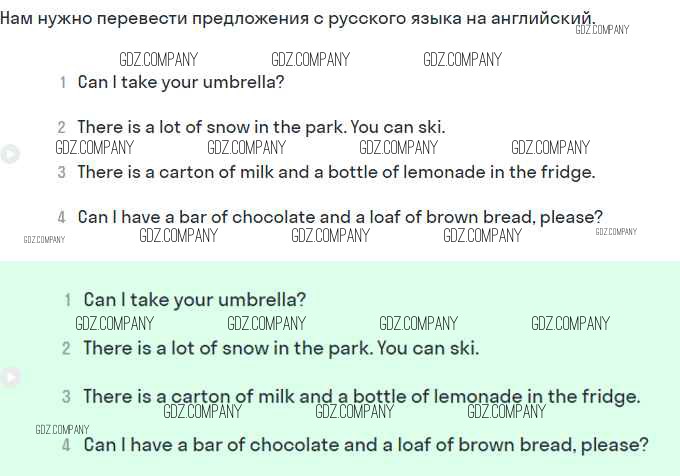The height and width of the screenshot is (476, 680).
Task: Click number 2 in the white section list
Action: (x=62, y=128)
